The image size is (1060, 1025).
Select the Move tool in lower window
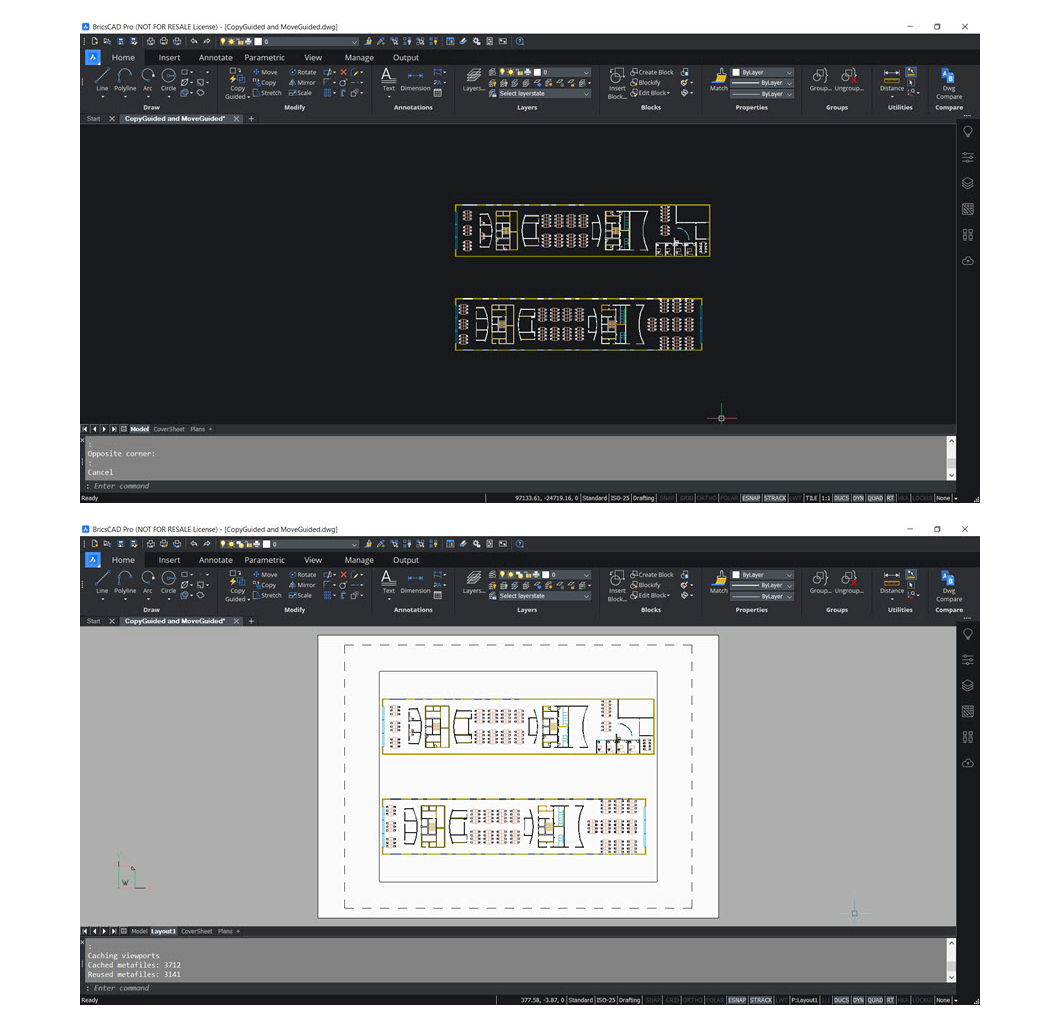click(x=265, y=575)
